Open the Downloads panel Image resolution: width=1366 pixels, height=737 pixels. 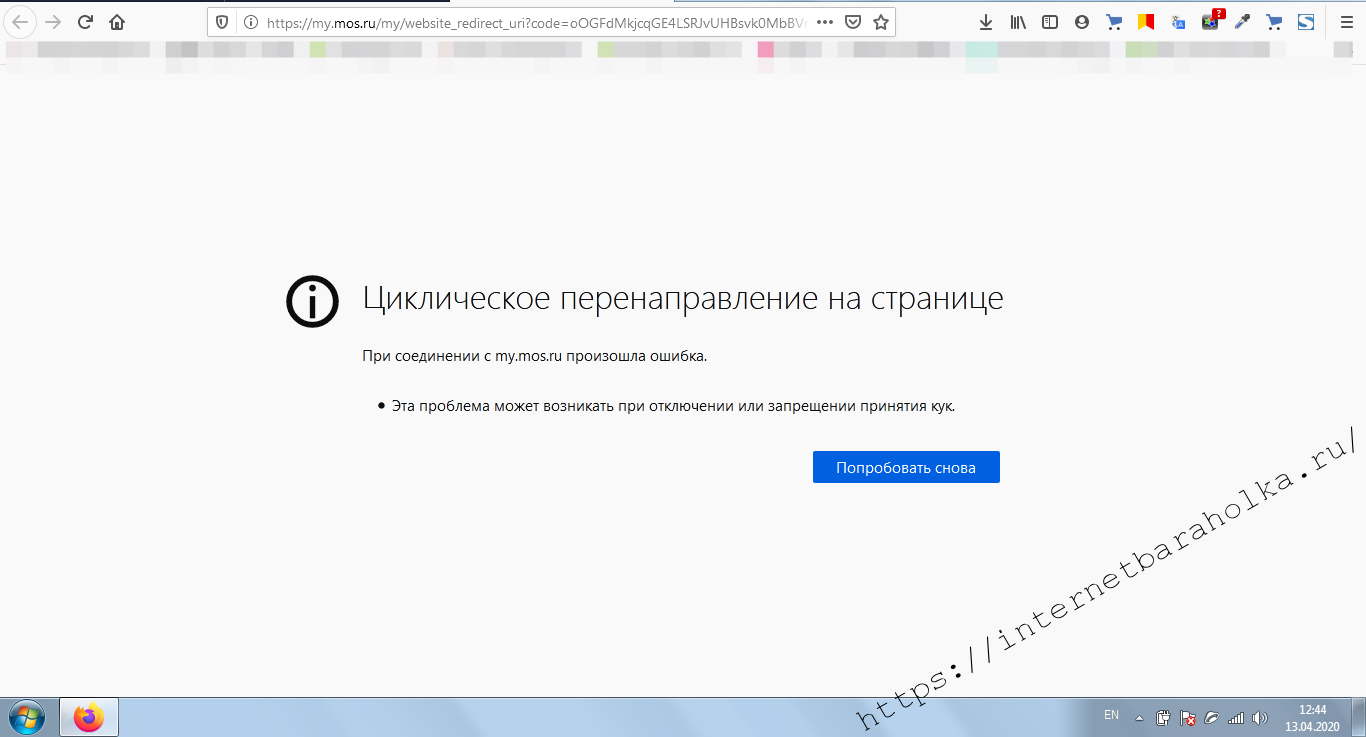tap(986, 21)
